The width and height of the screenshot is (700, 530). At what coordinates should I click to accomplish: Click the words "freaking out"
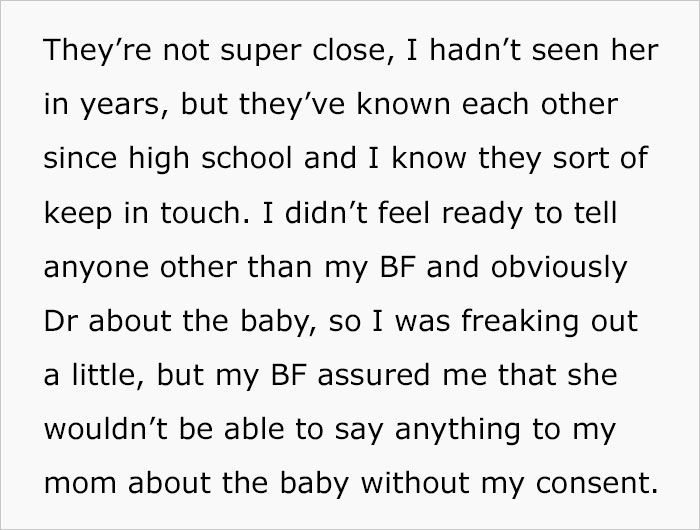click(549, 322)
